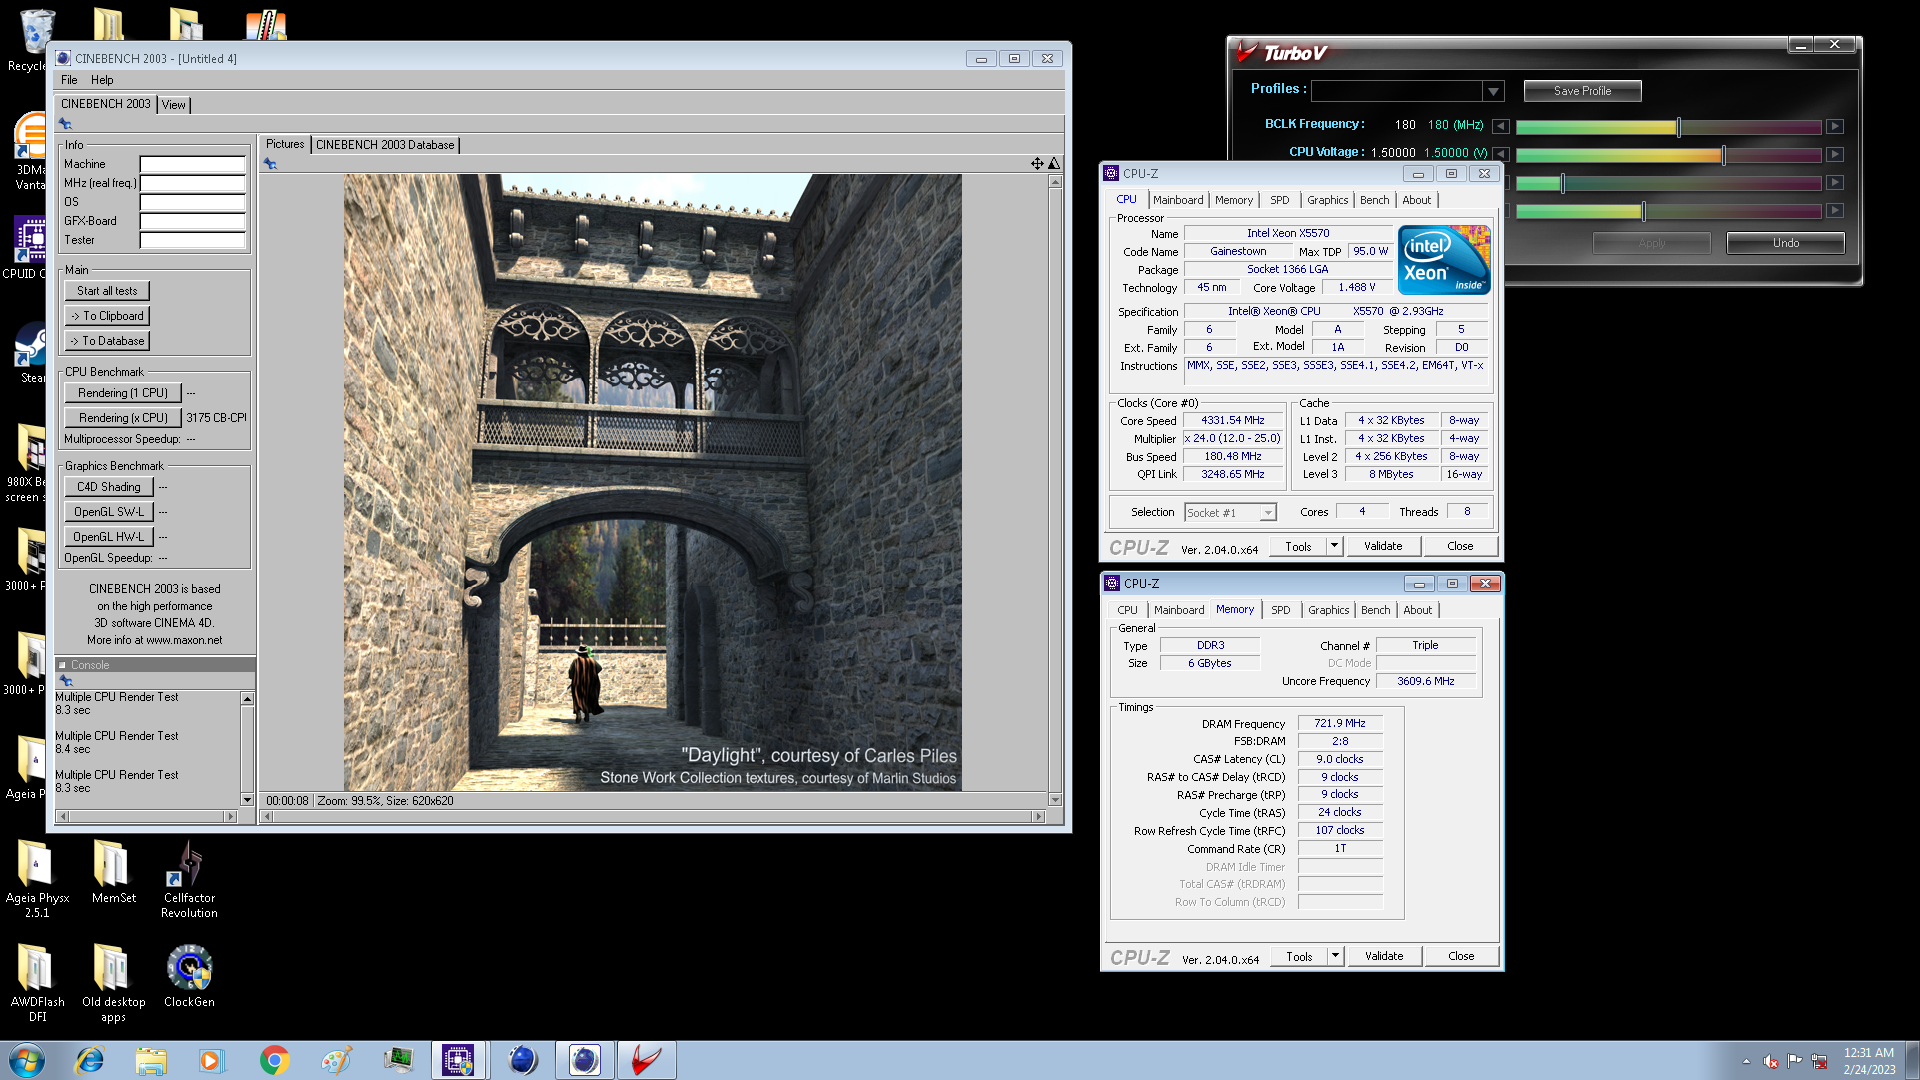Open the TurboV Profiles dropdown

click(x=1493, y=91)
